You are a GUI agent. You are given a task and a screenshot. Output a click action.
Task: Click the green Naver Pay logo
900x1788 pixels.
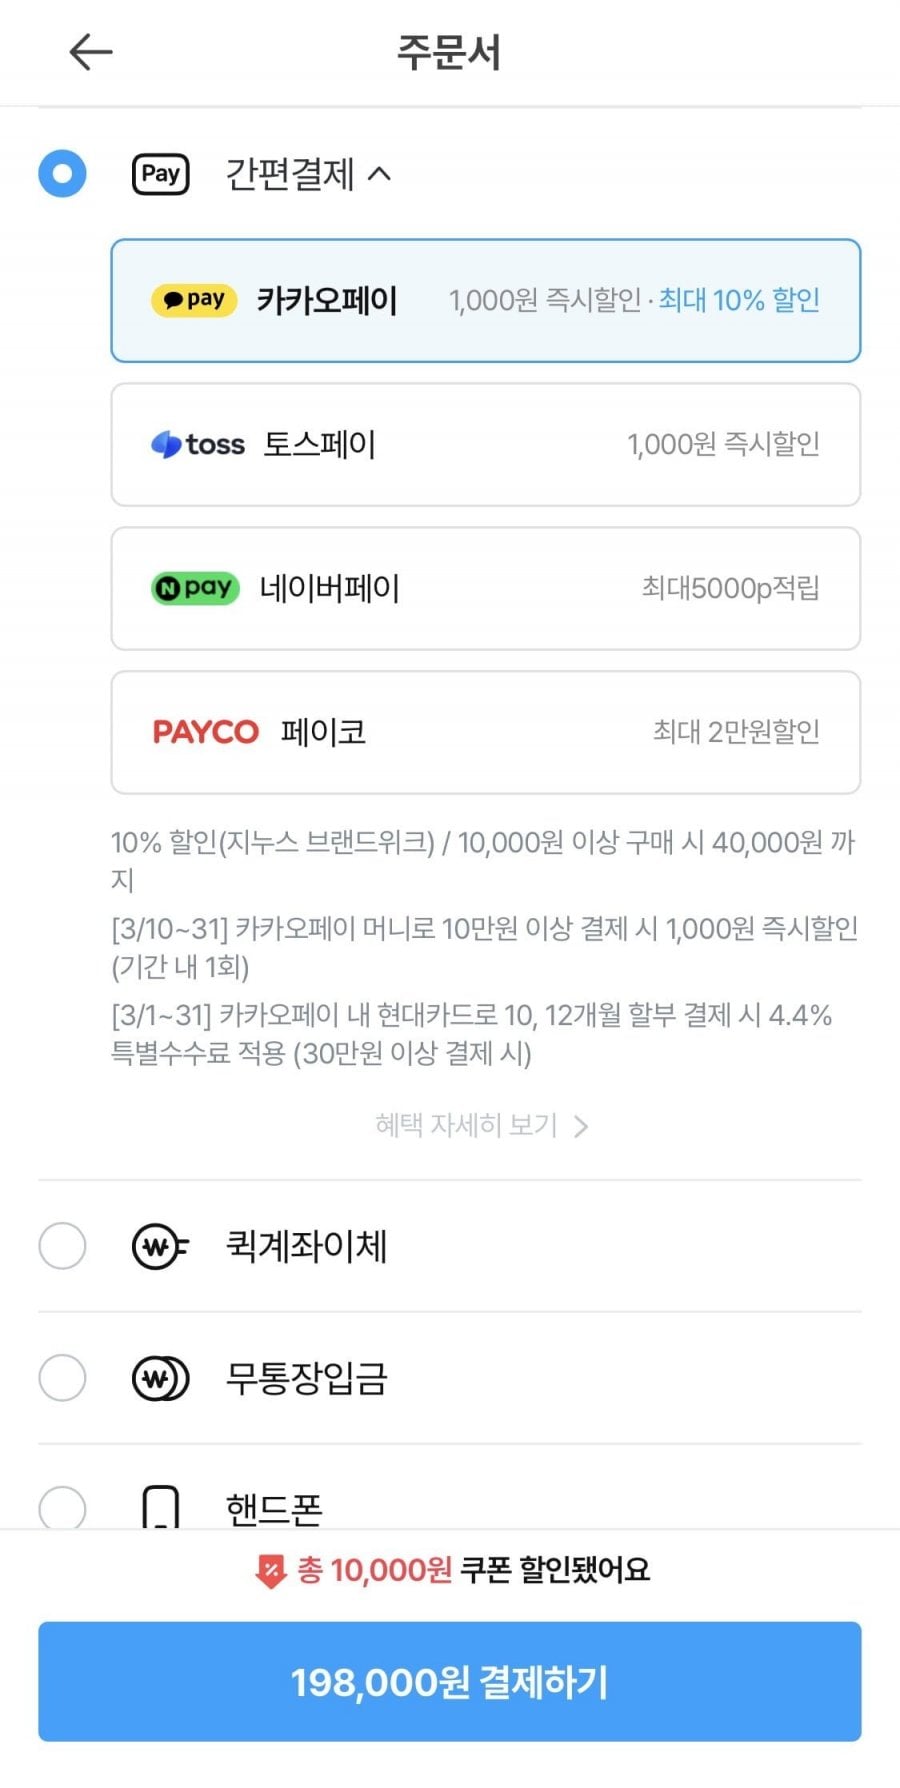[195, 588]
